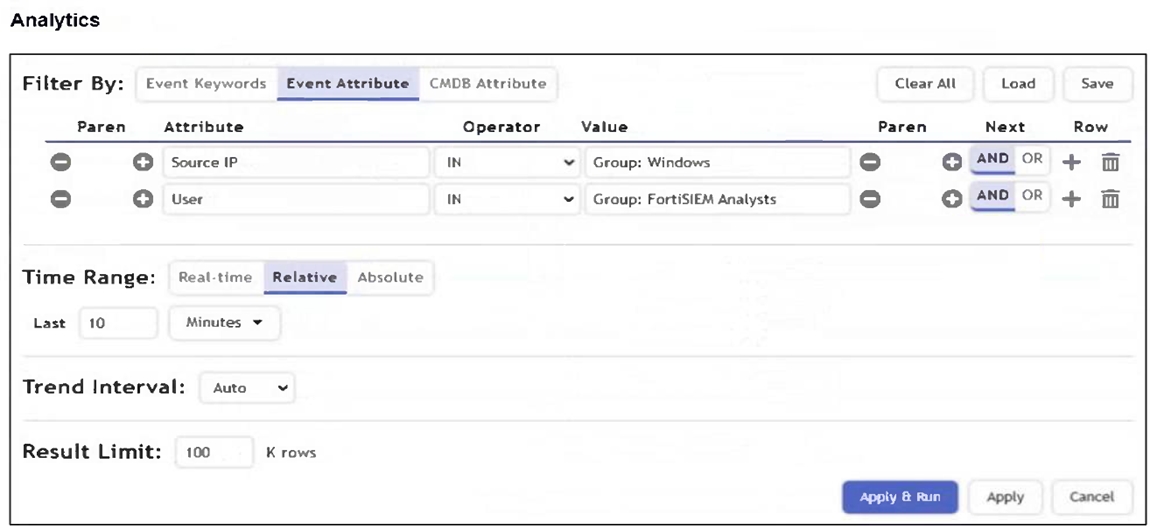
Task: Add new row after Source IP row
Action: pyautogui.click(x=1071, y=163)
